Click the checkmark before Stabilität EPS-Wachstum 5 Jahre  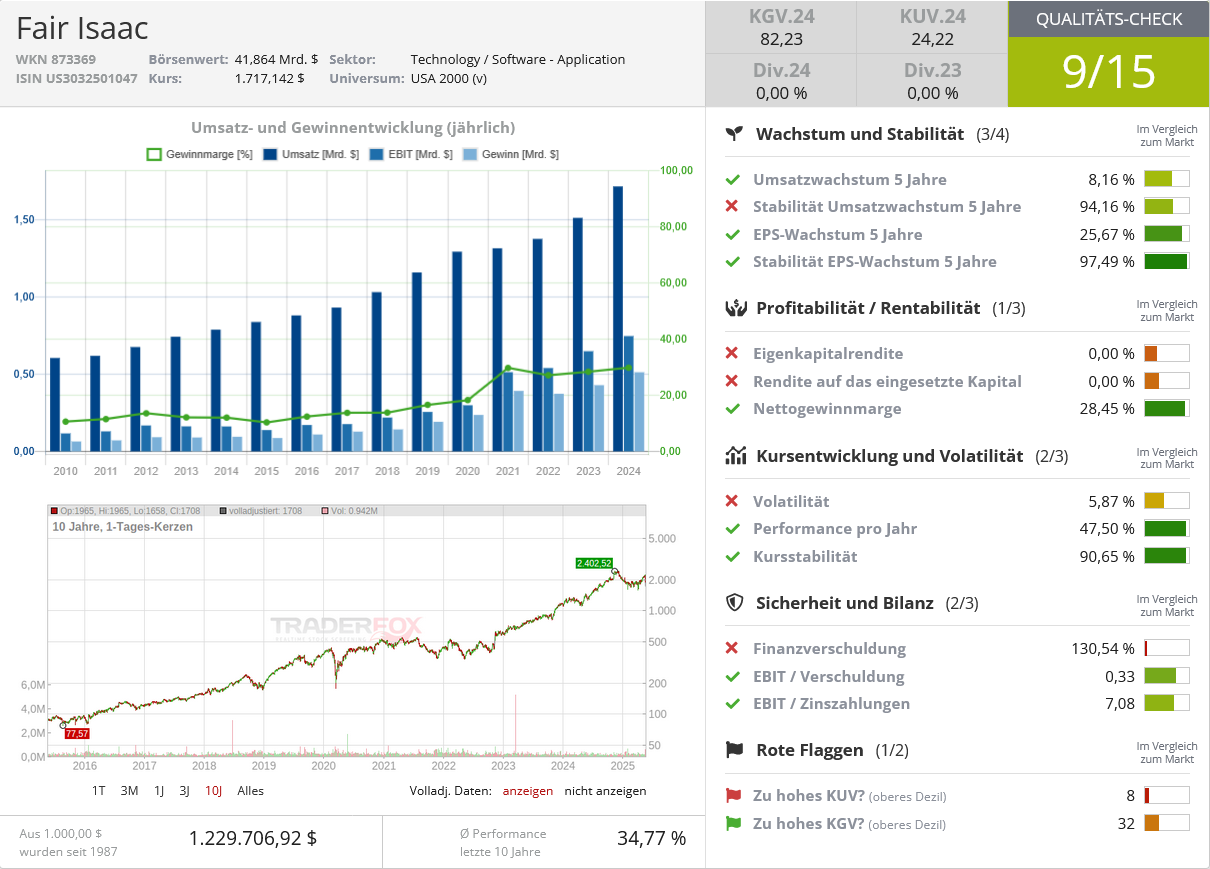[733, 262]
